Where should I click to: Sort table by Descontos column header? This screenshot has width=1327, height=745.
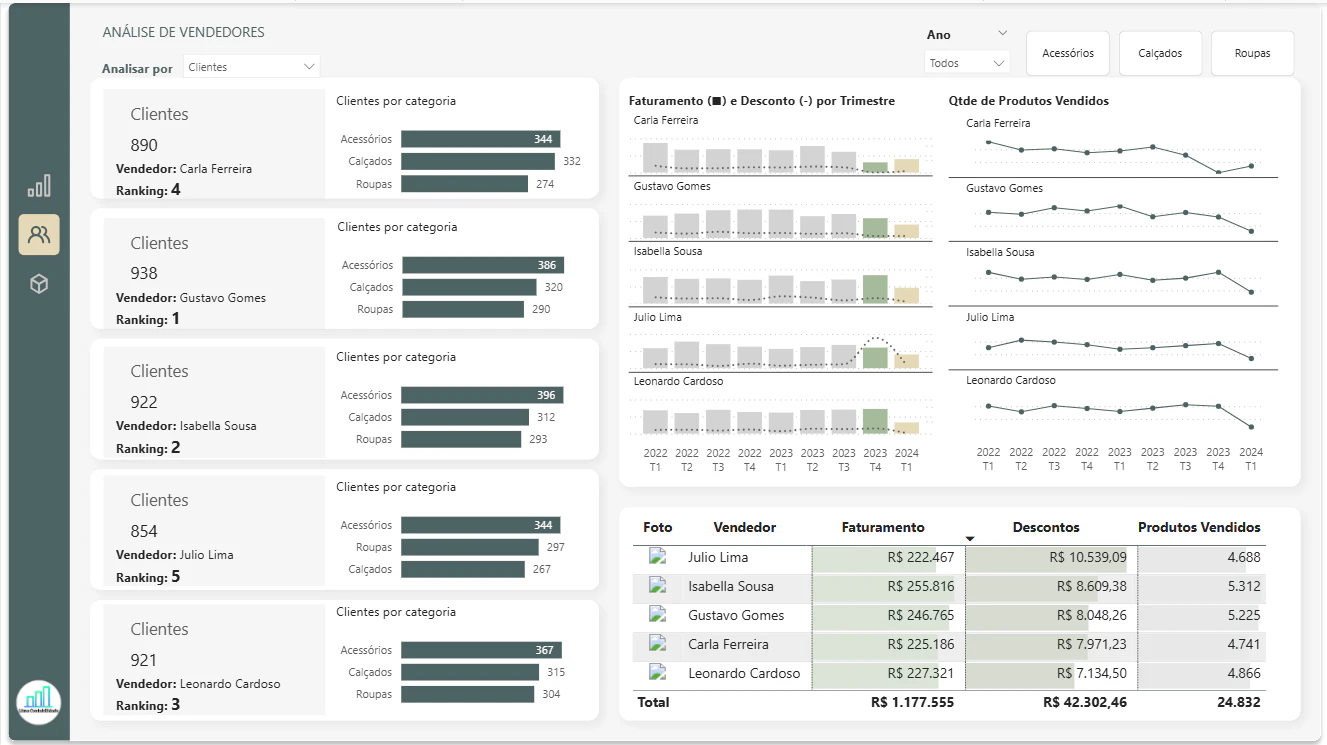[1046, 527]
